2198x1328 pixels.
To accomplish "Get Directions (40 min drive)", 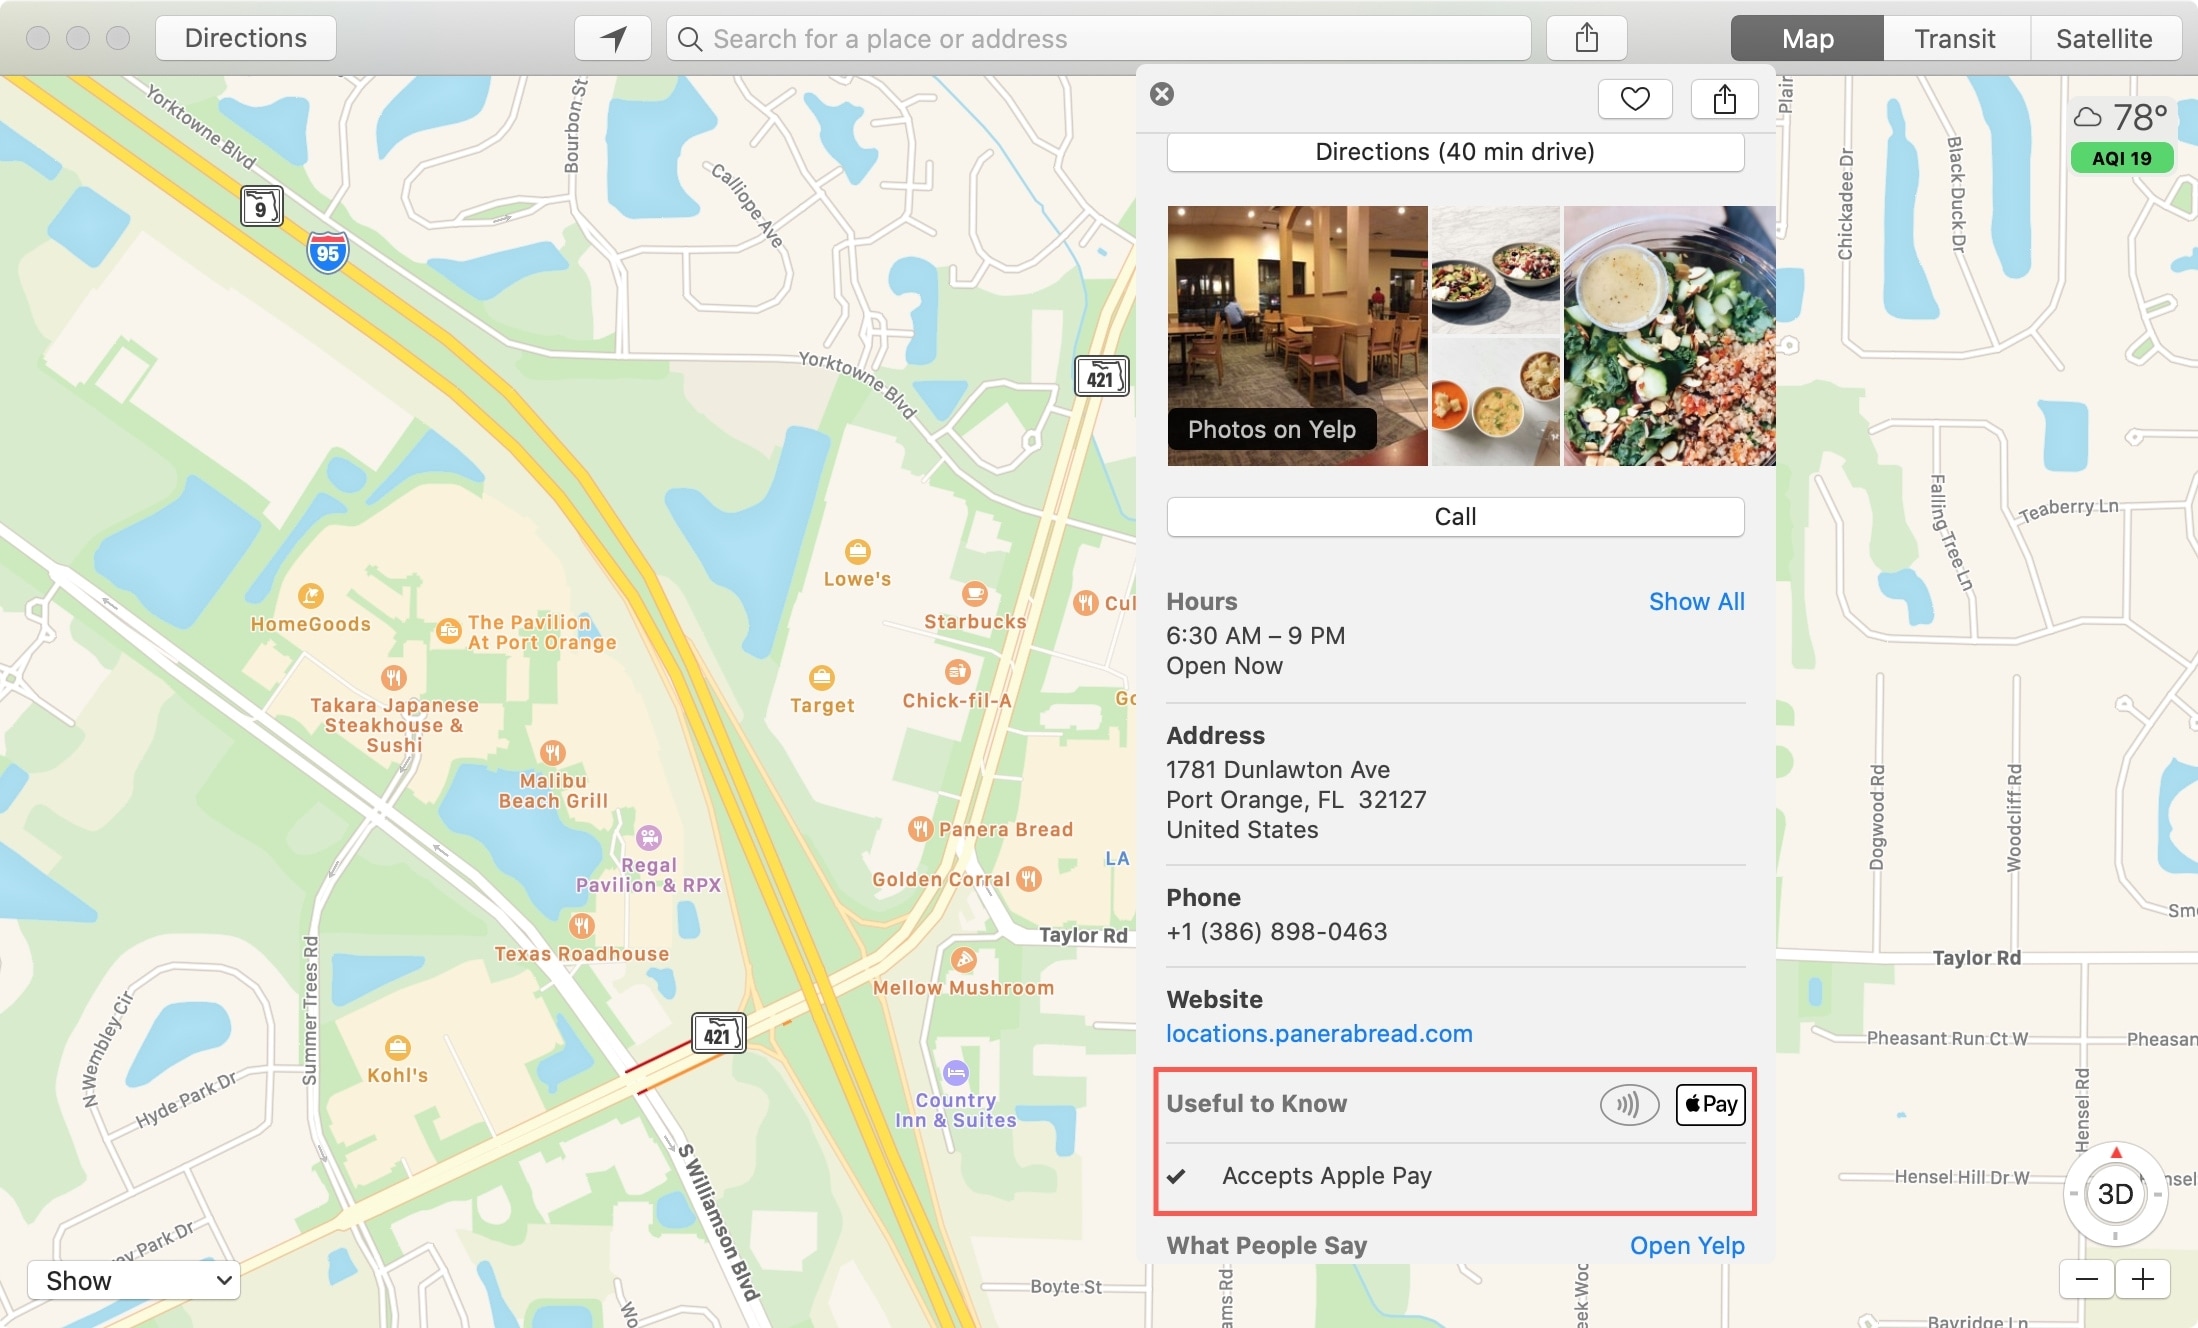I will (x=1455, y=152).
